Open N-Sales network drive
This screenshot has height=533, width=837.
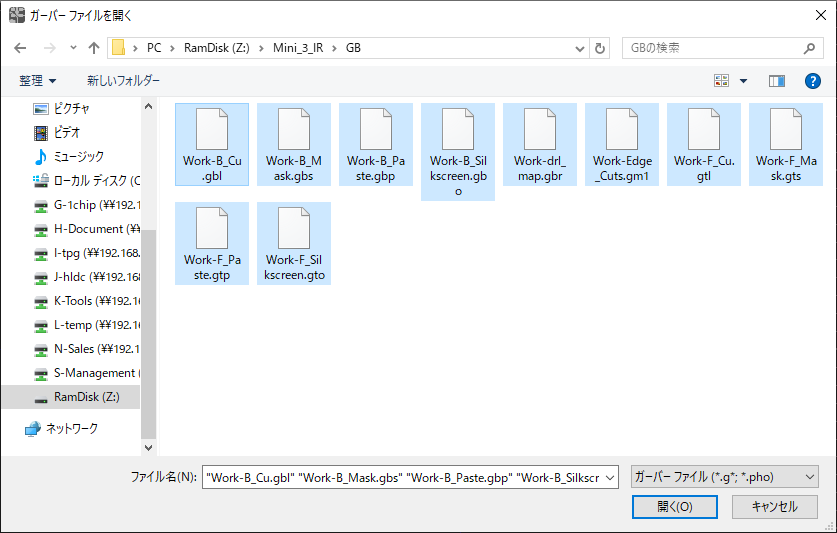pyautogui.click(x=86, y=349)
